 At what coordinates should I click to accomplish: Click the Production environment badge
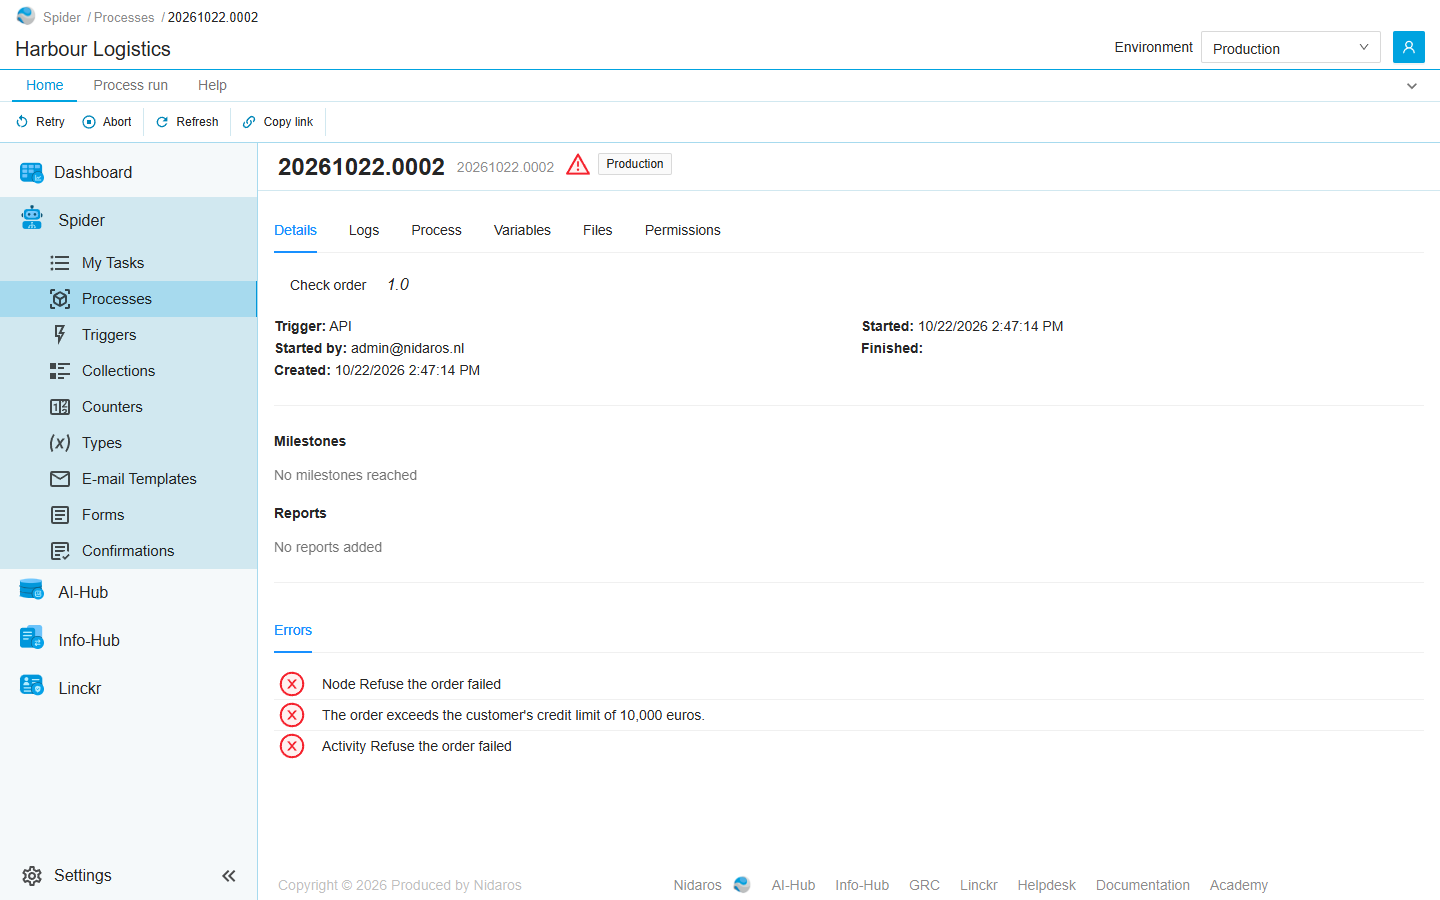635,164
